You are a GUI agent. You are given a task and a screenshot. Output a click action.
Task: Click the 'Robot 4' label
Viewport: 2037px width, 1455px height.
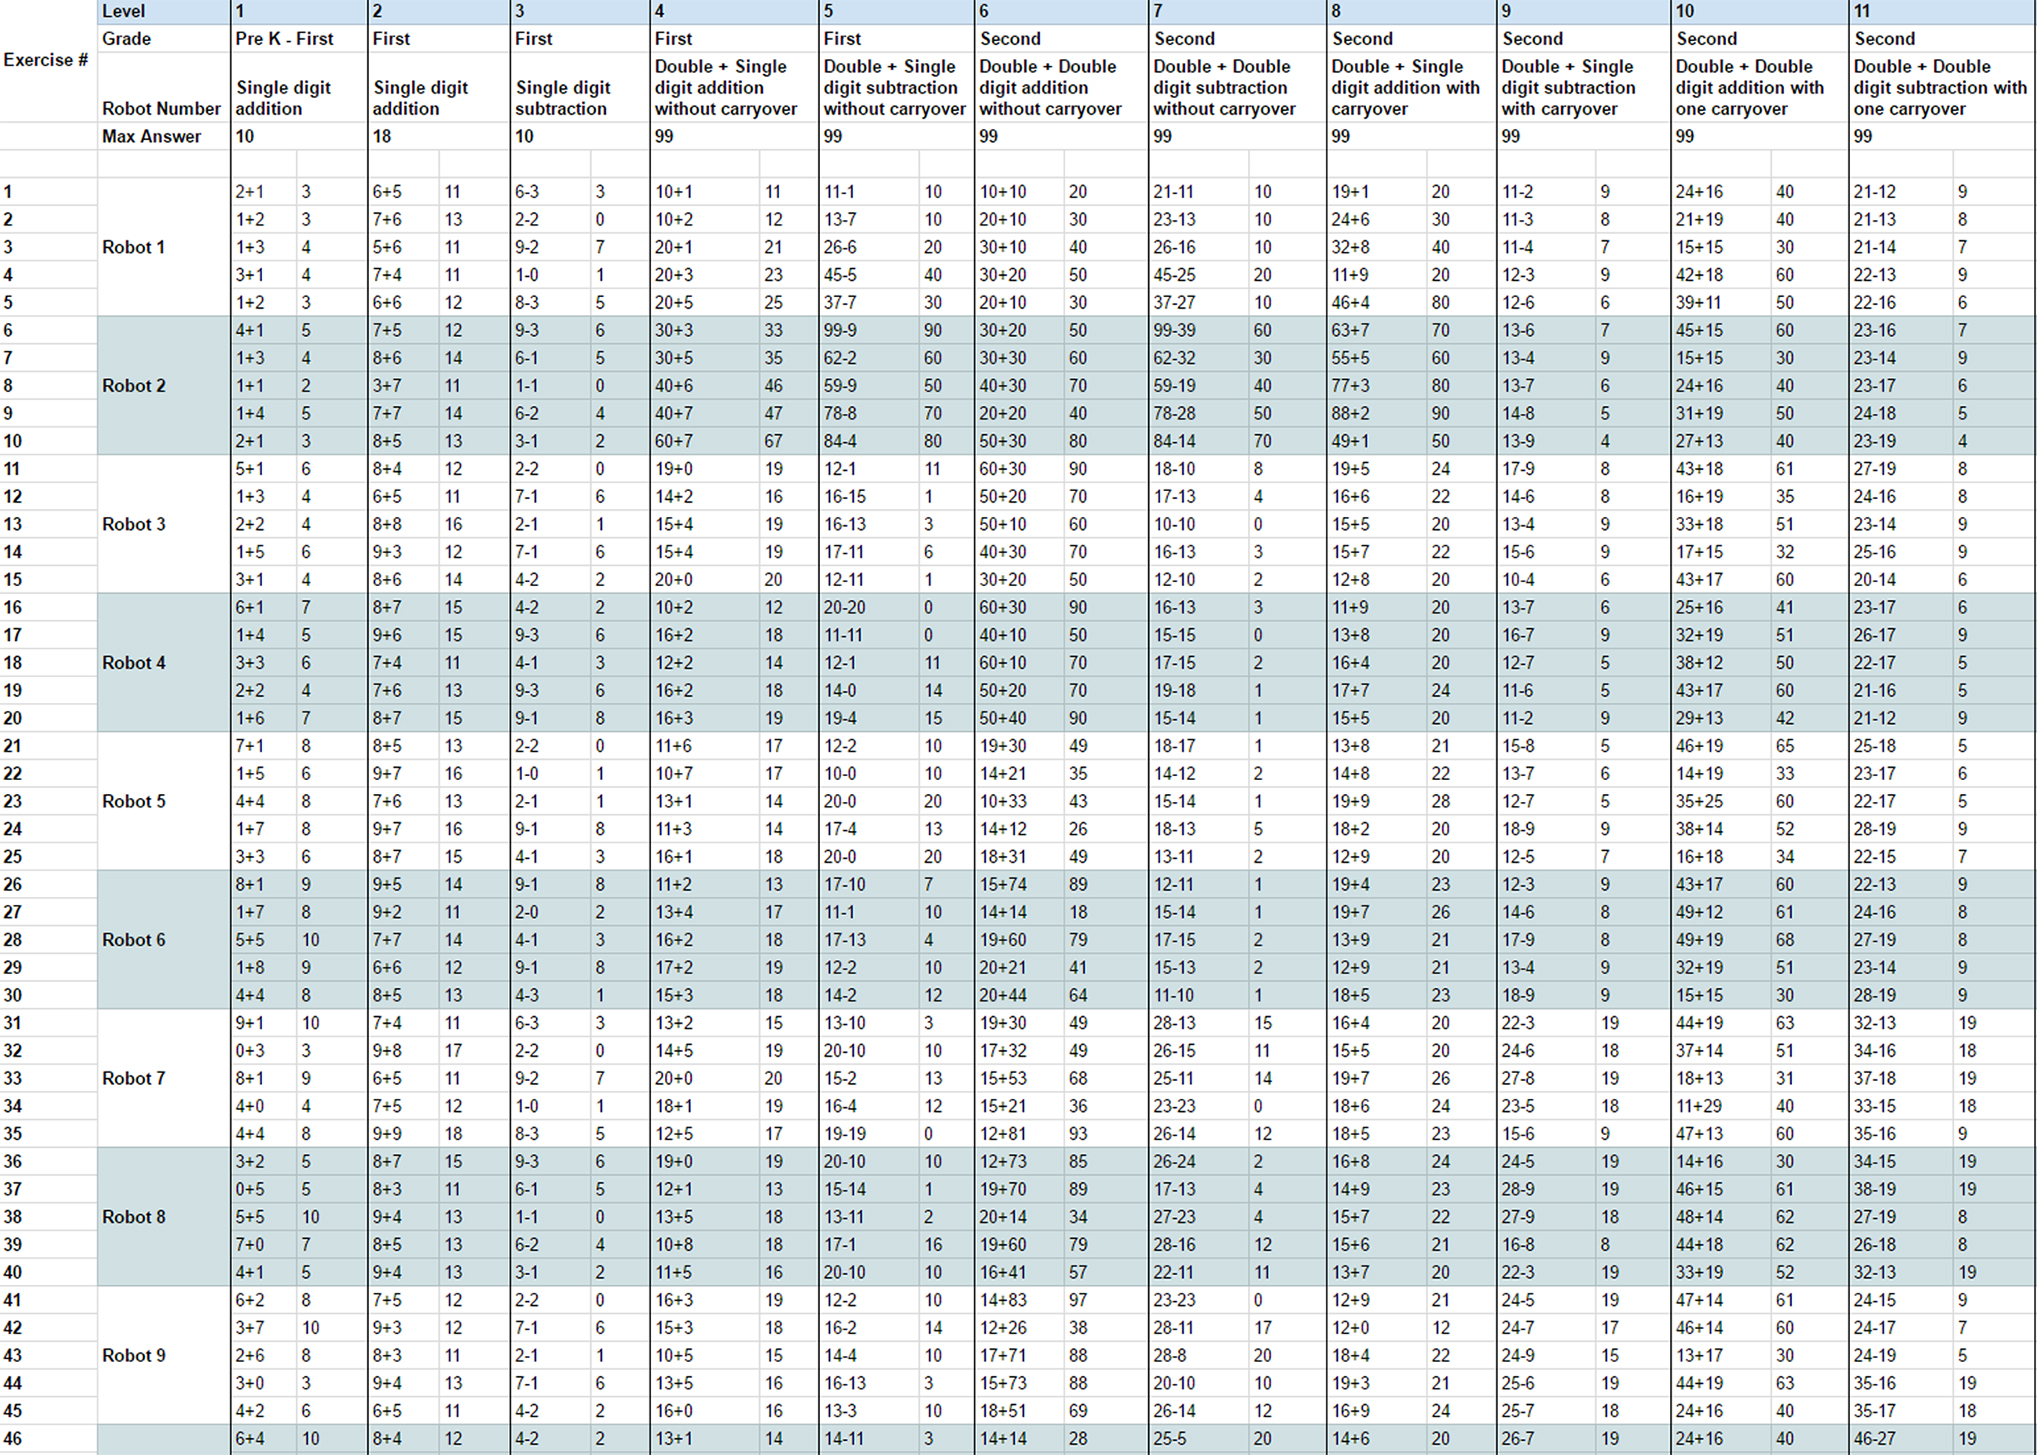[x=134, y=662]
